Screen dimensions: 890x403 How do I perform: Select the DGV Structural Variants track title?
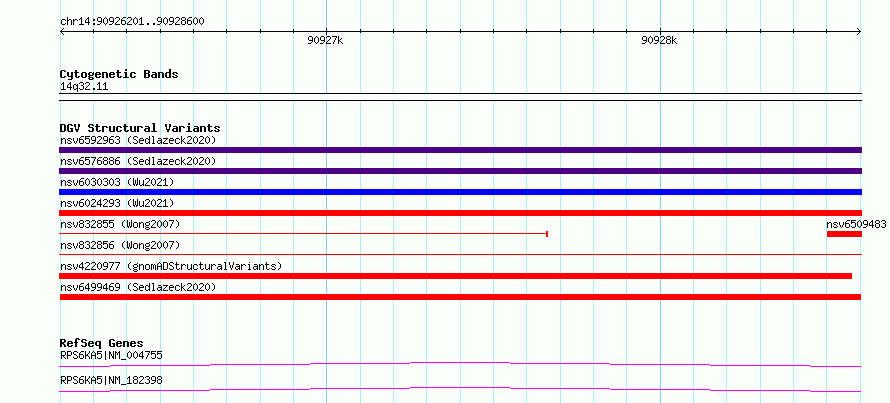pos(140,128)
